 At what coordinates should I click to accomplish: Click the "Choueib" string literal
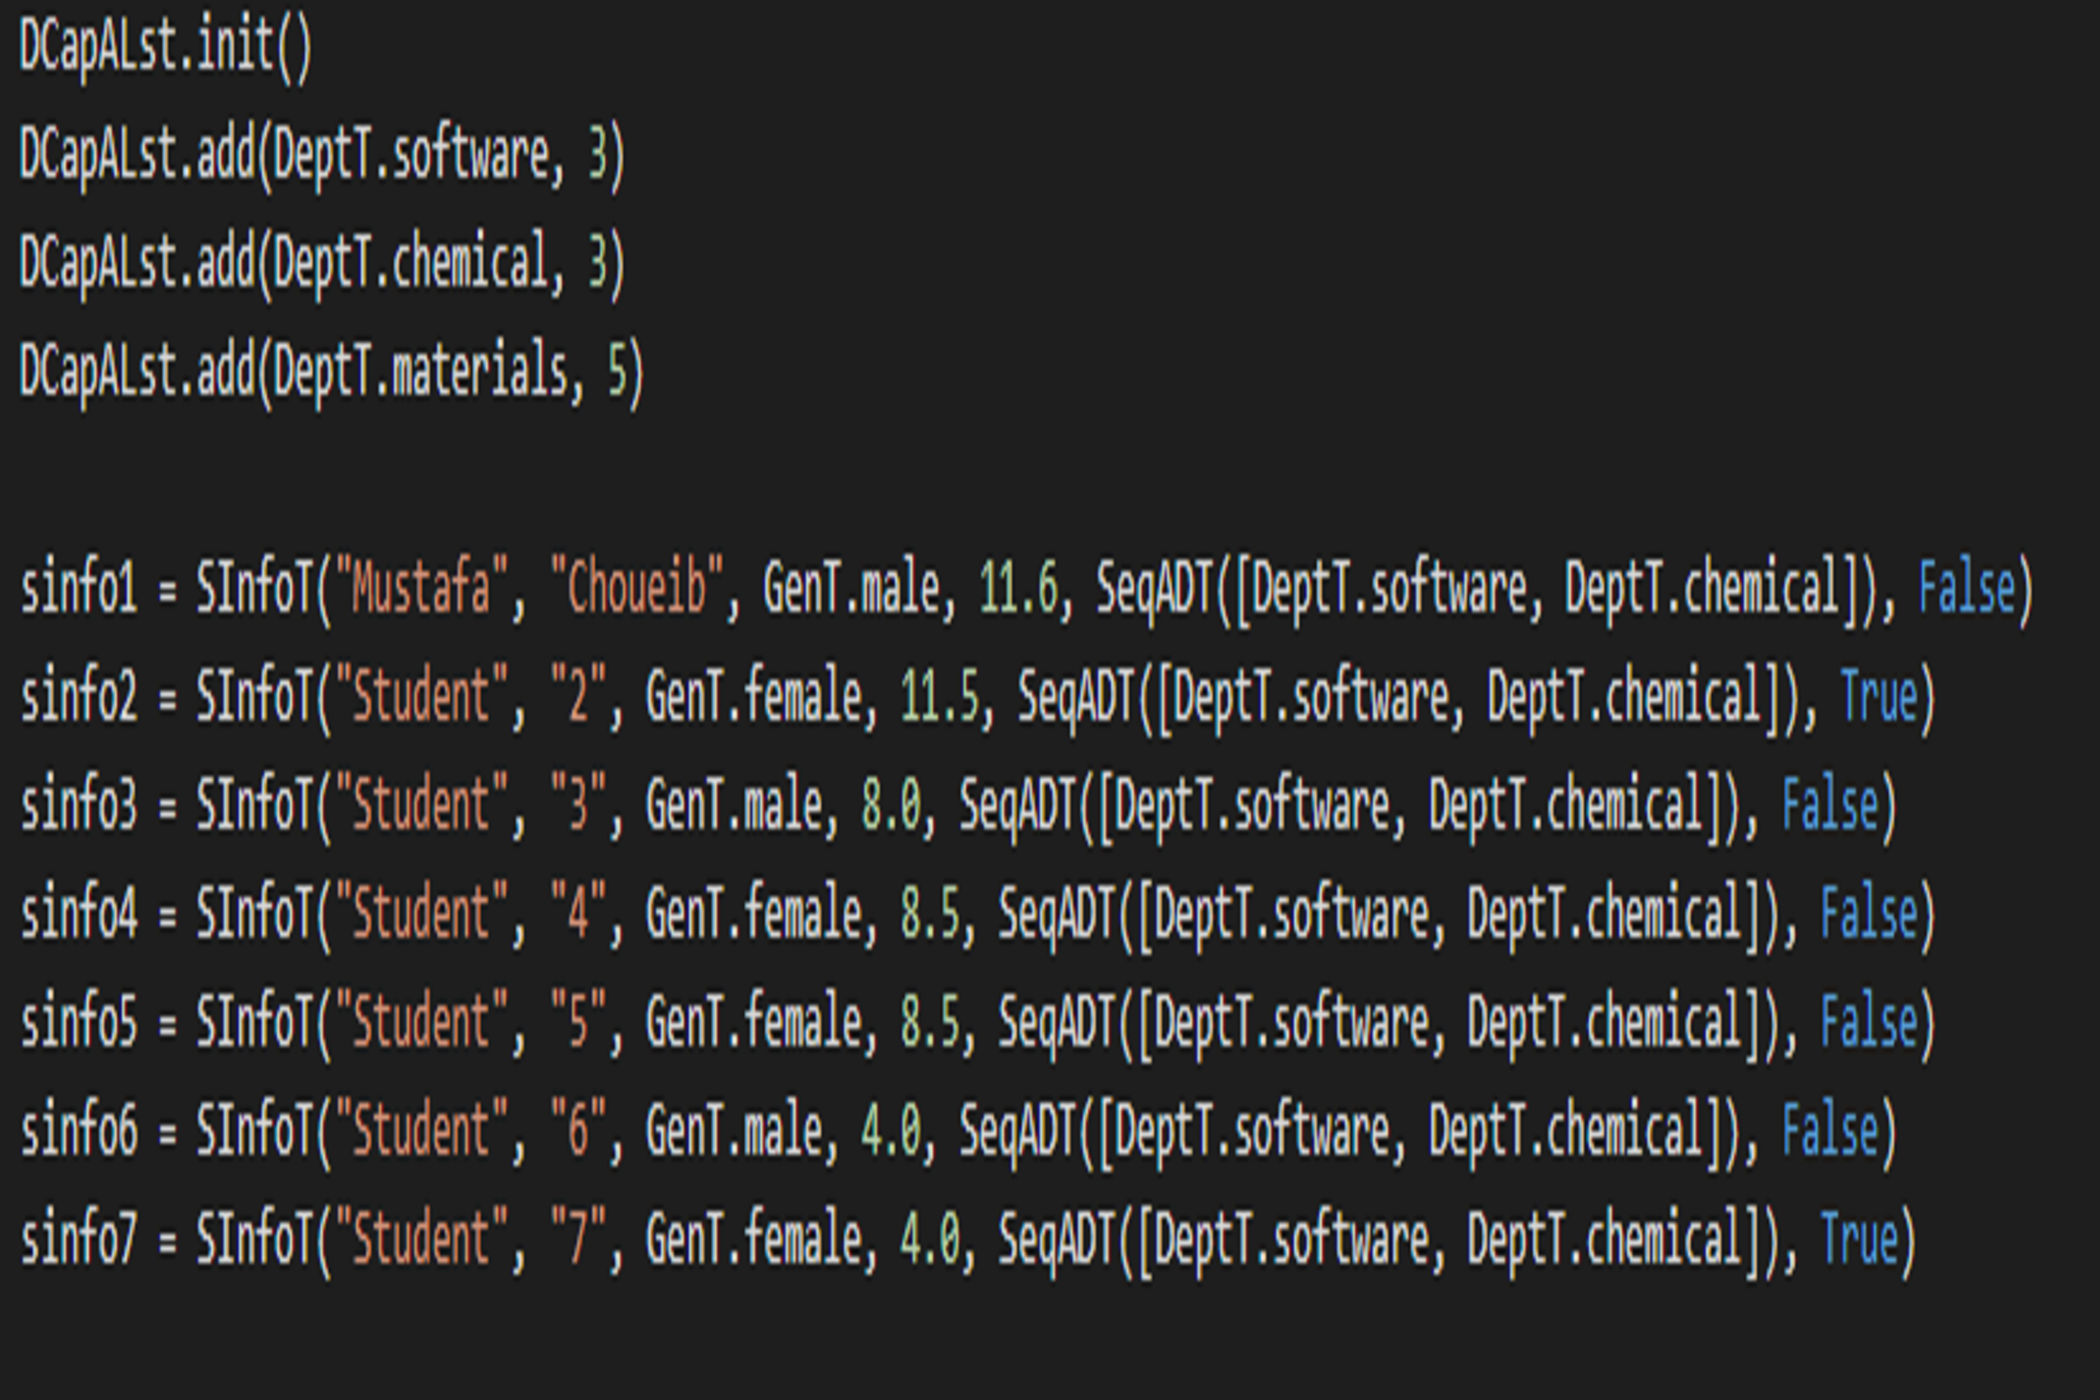click(636, 588)
